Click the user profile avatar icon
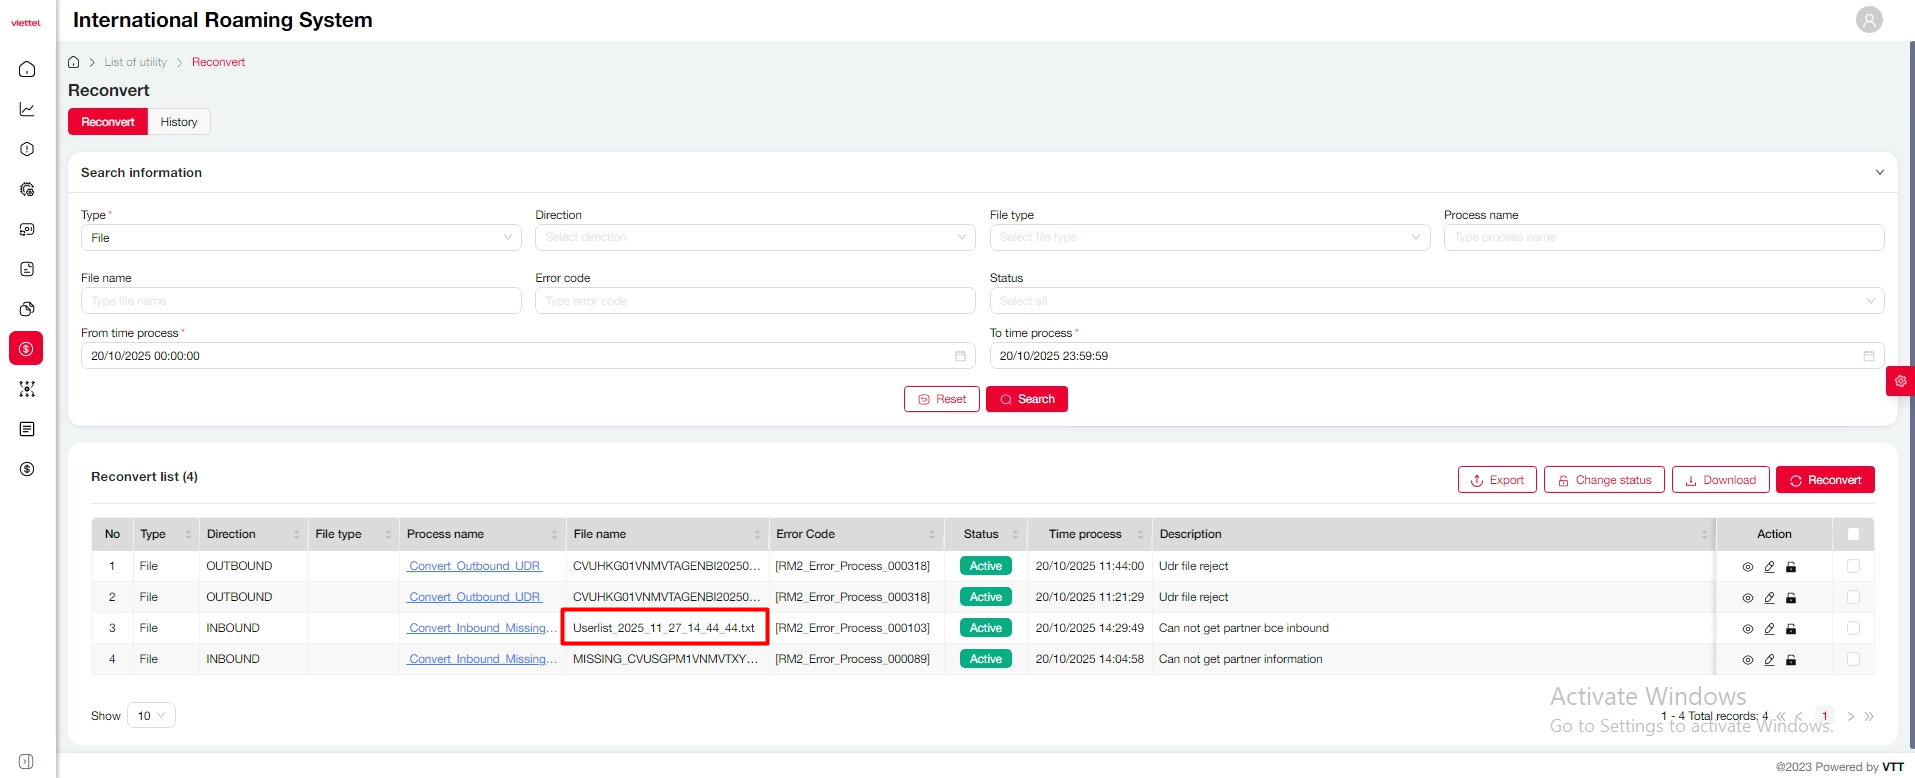Image resolution: width=1915 pixels, height=778 pixels. (x=1868, y=20)
